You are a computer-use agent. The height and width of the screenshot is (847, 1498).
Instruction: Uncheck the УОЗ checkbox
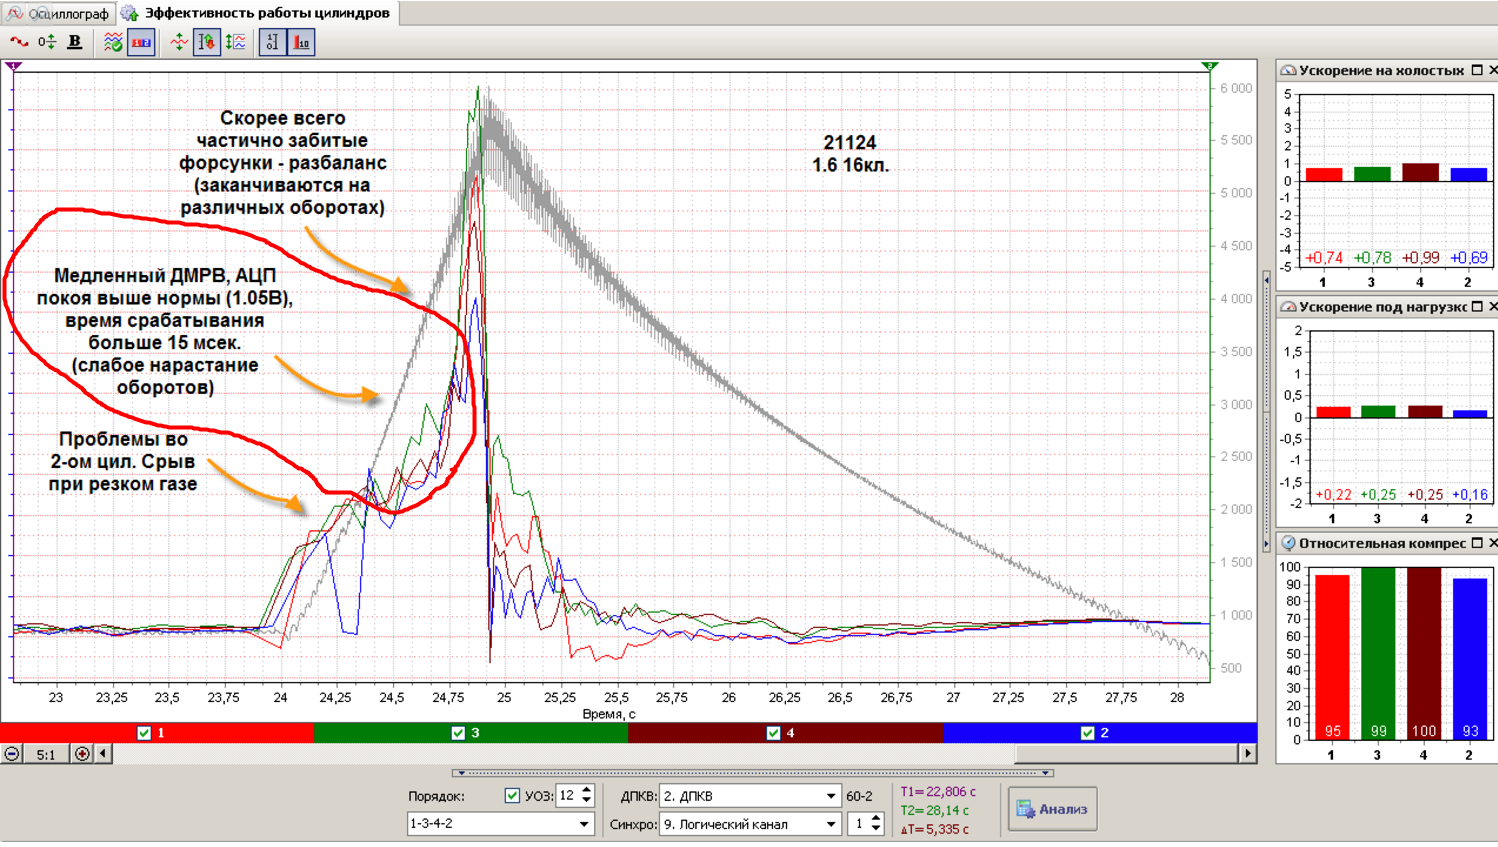(x=512, y=796)
